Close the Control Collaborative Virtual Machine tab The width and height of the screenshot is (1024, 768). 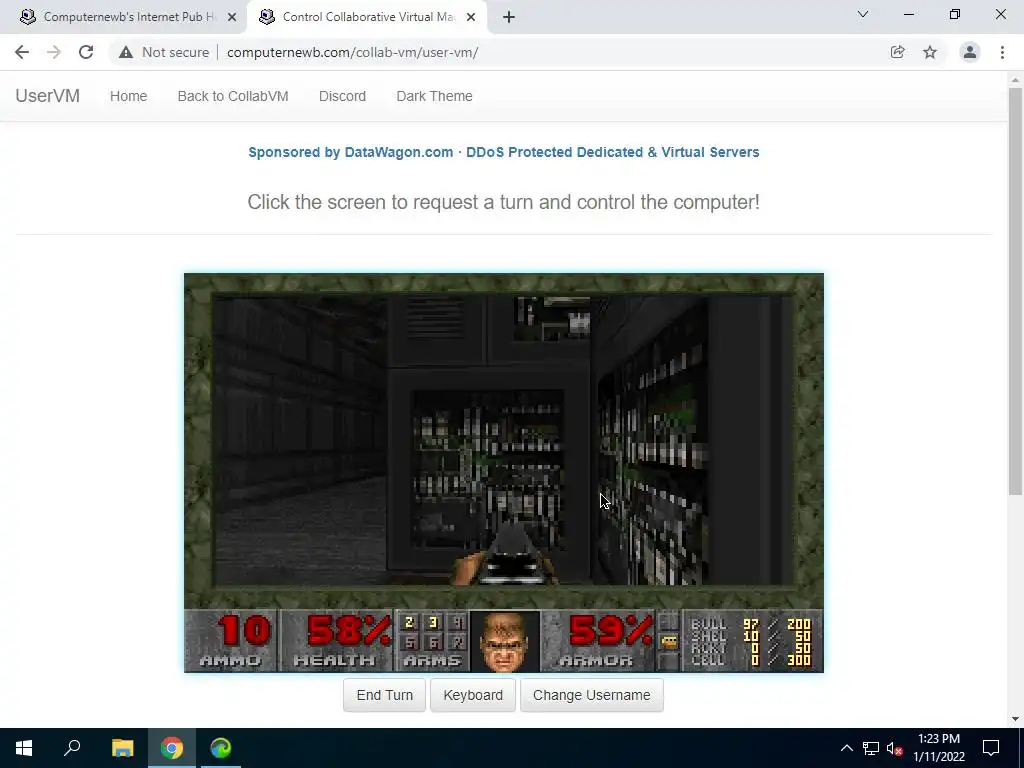coord(471,17)
